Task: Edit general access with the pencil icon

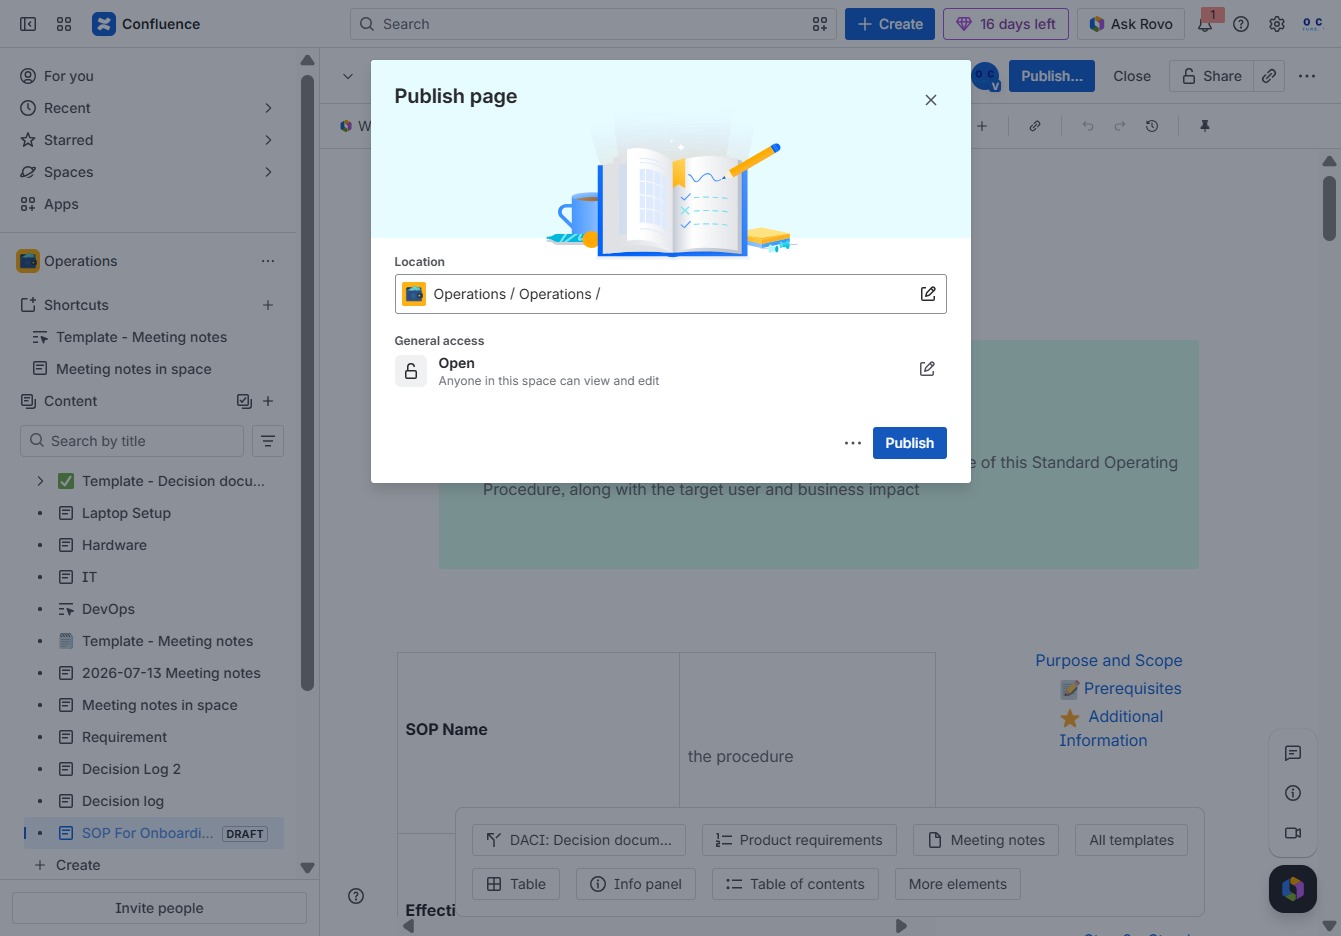Action: (927, 369)
